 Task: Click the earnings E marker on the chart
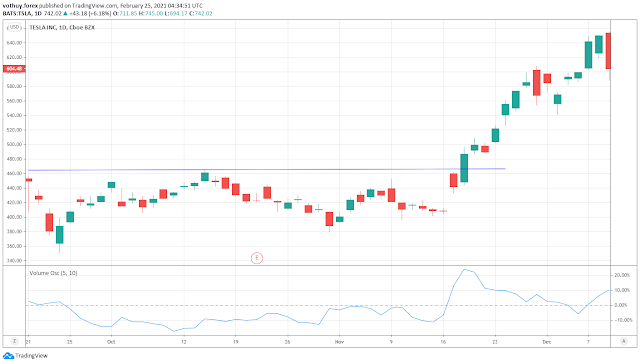pos(257,258)
